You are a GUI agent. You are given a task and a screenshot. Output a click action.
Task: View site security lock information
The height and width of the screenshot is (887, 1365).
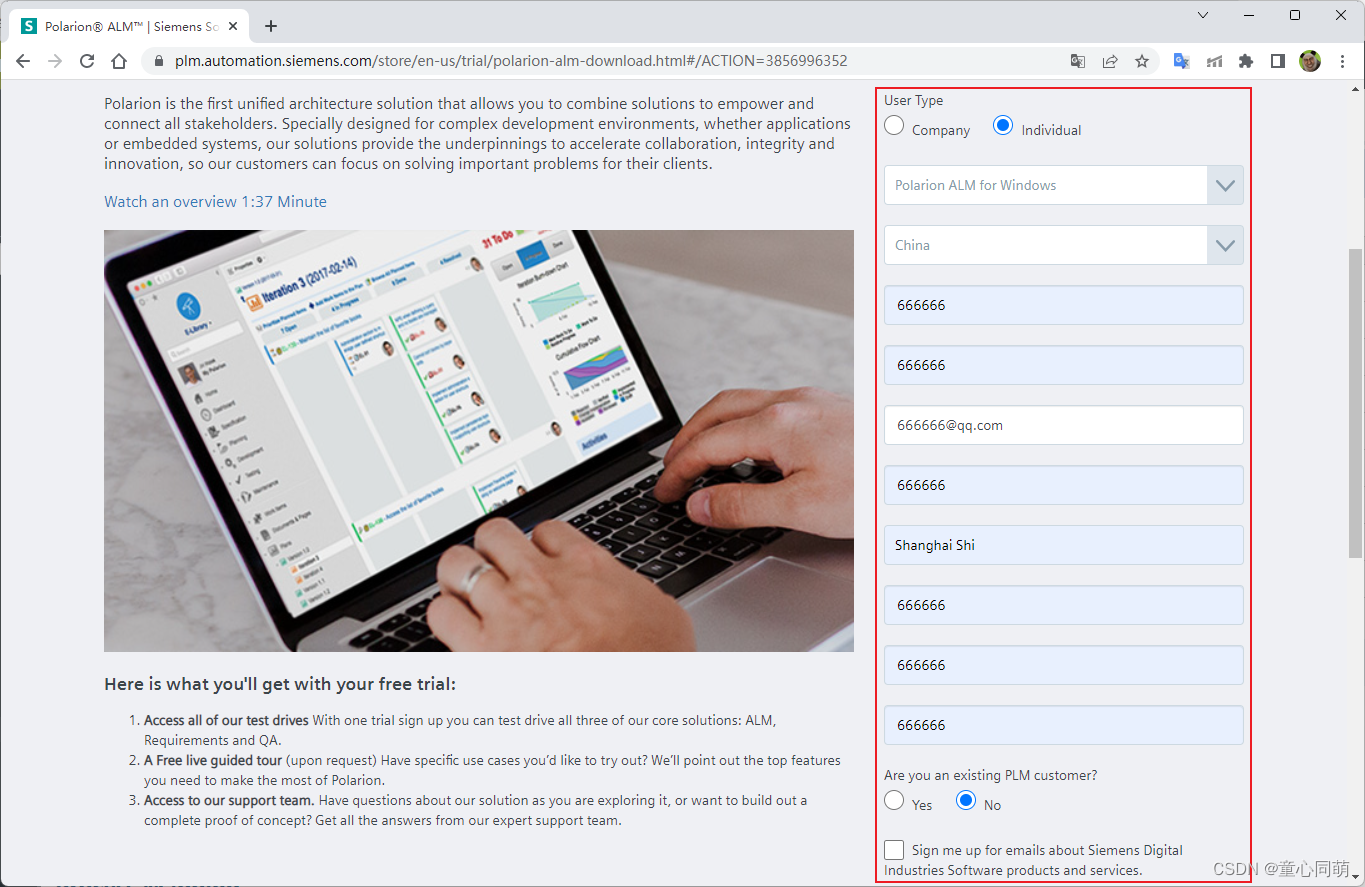159,61
